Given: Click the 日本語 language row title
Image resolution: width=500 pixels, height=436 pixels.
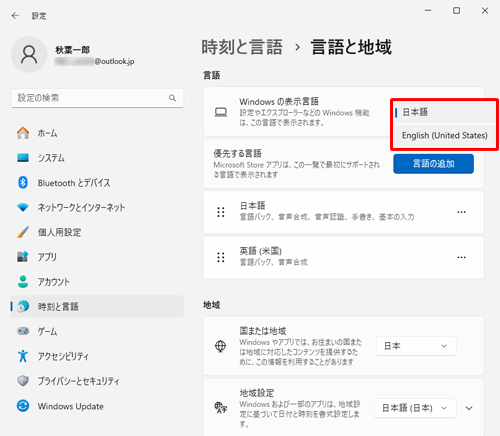Looking at the screenshot, I should (253, 206).
